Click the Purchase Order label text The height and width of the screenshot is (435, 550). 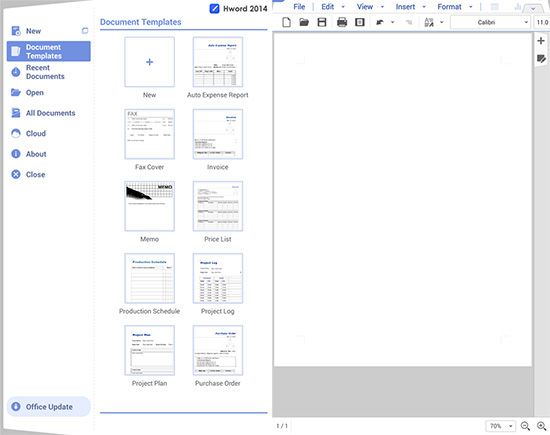[217, 383]
